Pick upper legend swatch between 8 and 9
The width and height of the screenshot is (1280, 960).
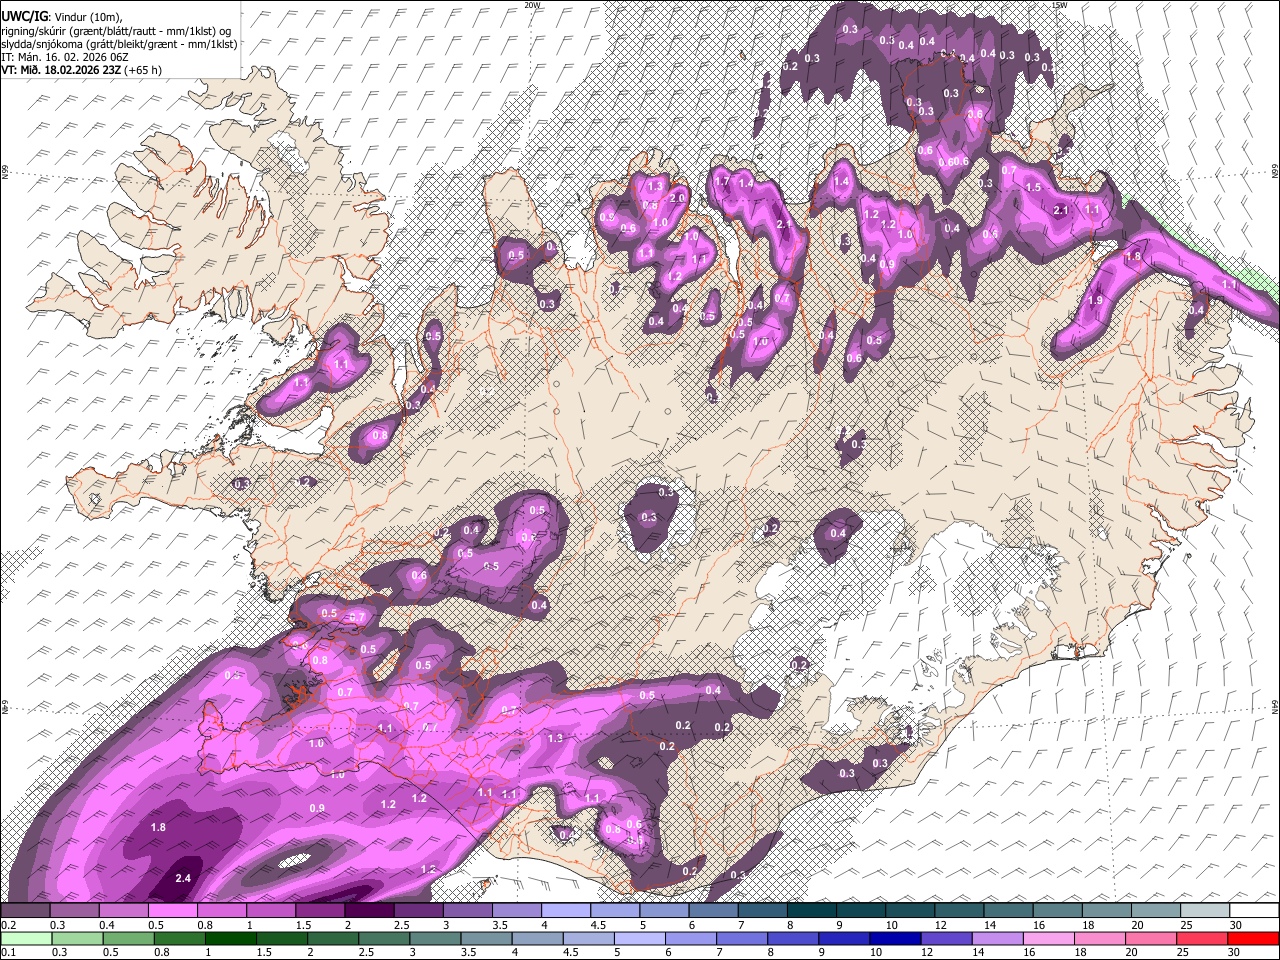click(x=812, y=911)
